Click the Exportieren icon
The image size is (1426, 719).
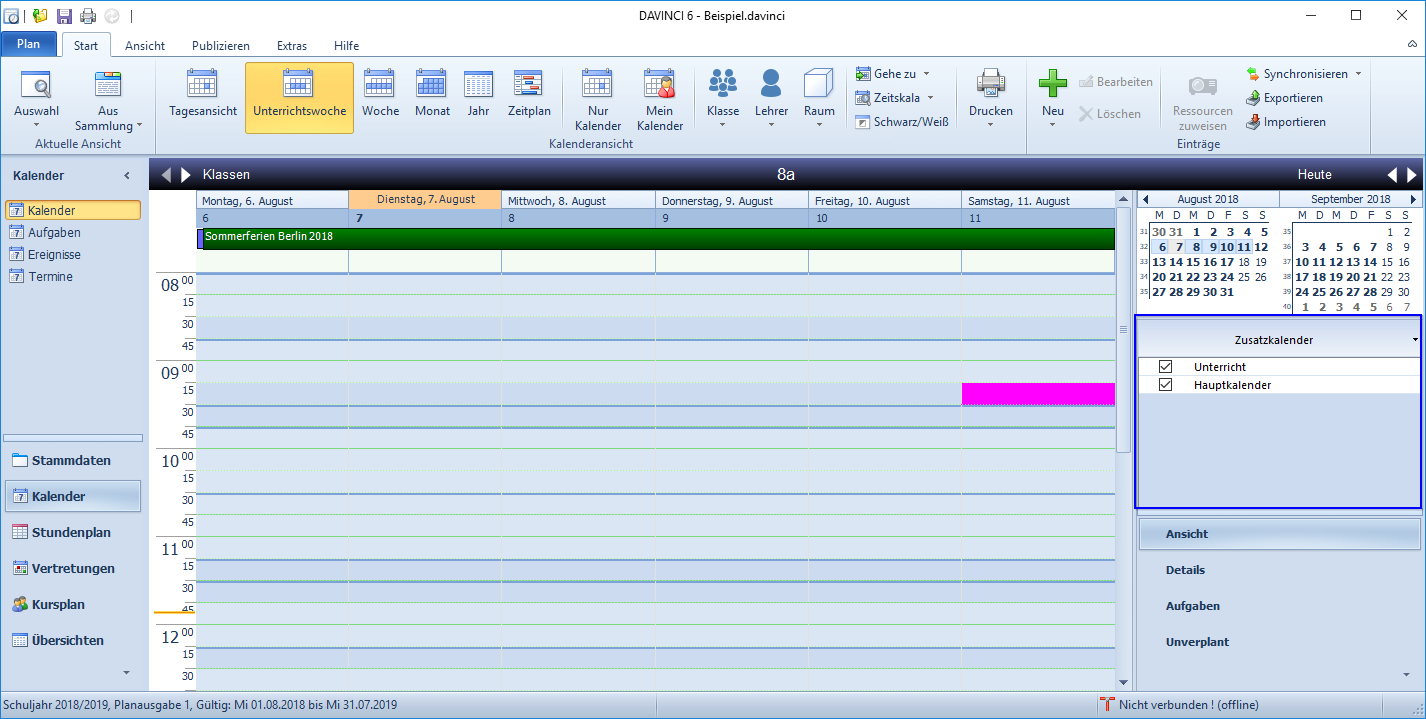[x=1253, y=98]
